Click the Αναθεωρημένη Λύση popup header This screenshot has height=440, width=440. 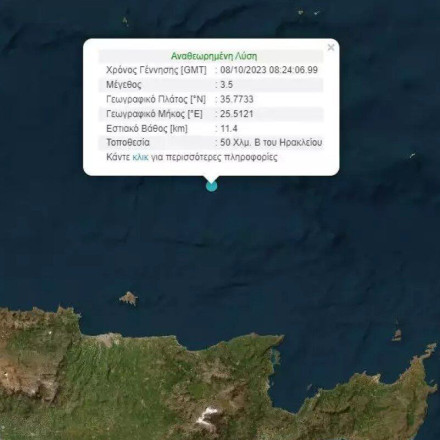[x=214, y=56]
